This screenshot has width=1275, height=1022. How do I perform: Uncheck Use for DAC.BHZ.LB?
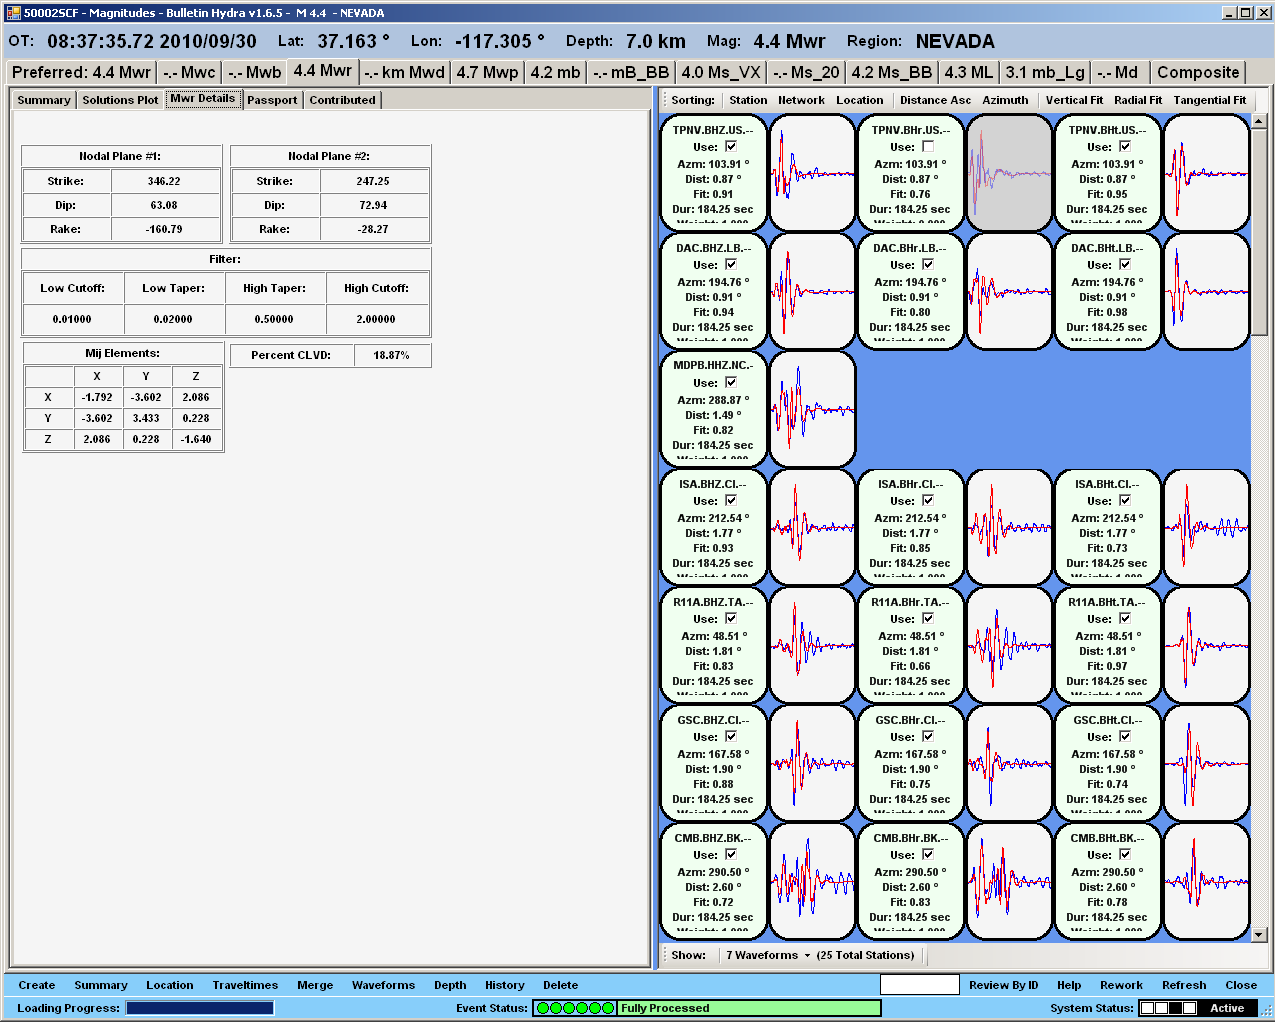pyautogui.click(x=731, y=264)
